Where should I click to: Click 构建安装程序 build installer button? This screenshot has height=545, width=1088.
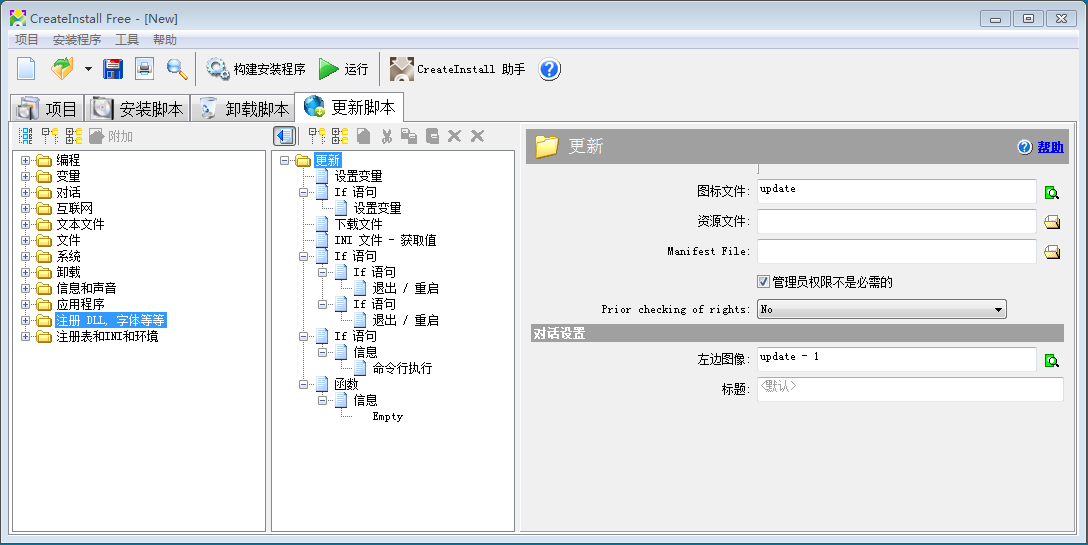(x=256, y=69)
